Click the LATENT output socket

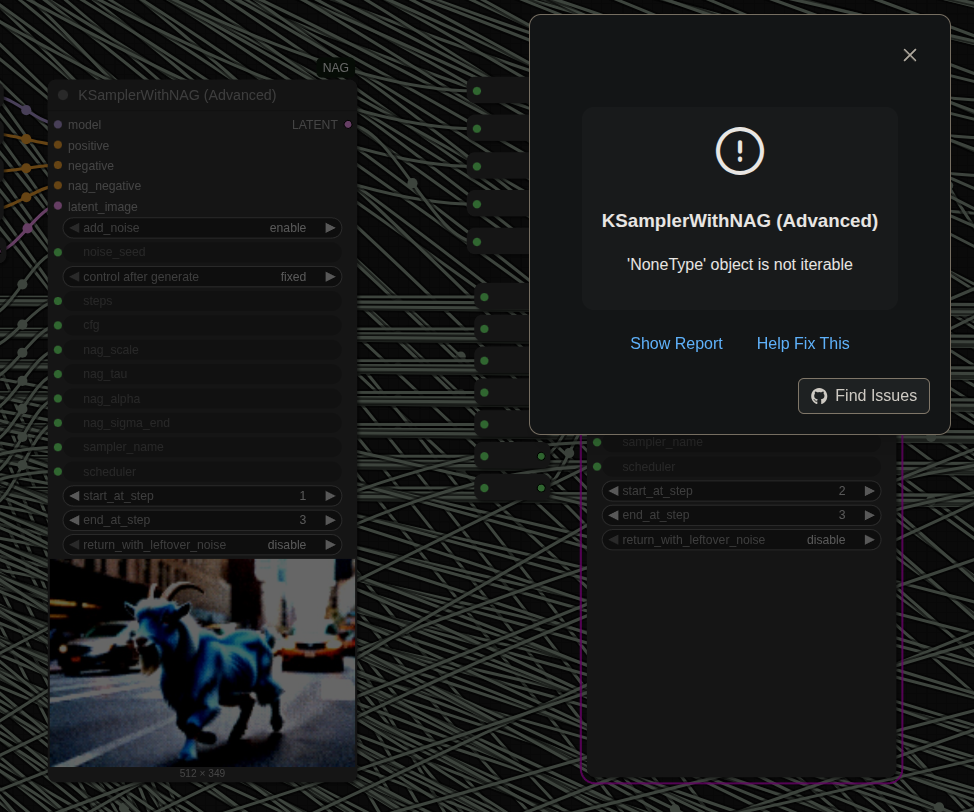coord(348,125)
